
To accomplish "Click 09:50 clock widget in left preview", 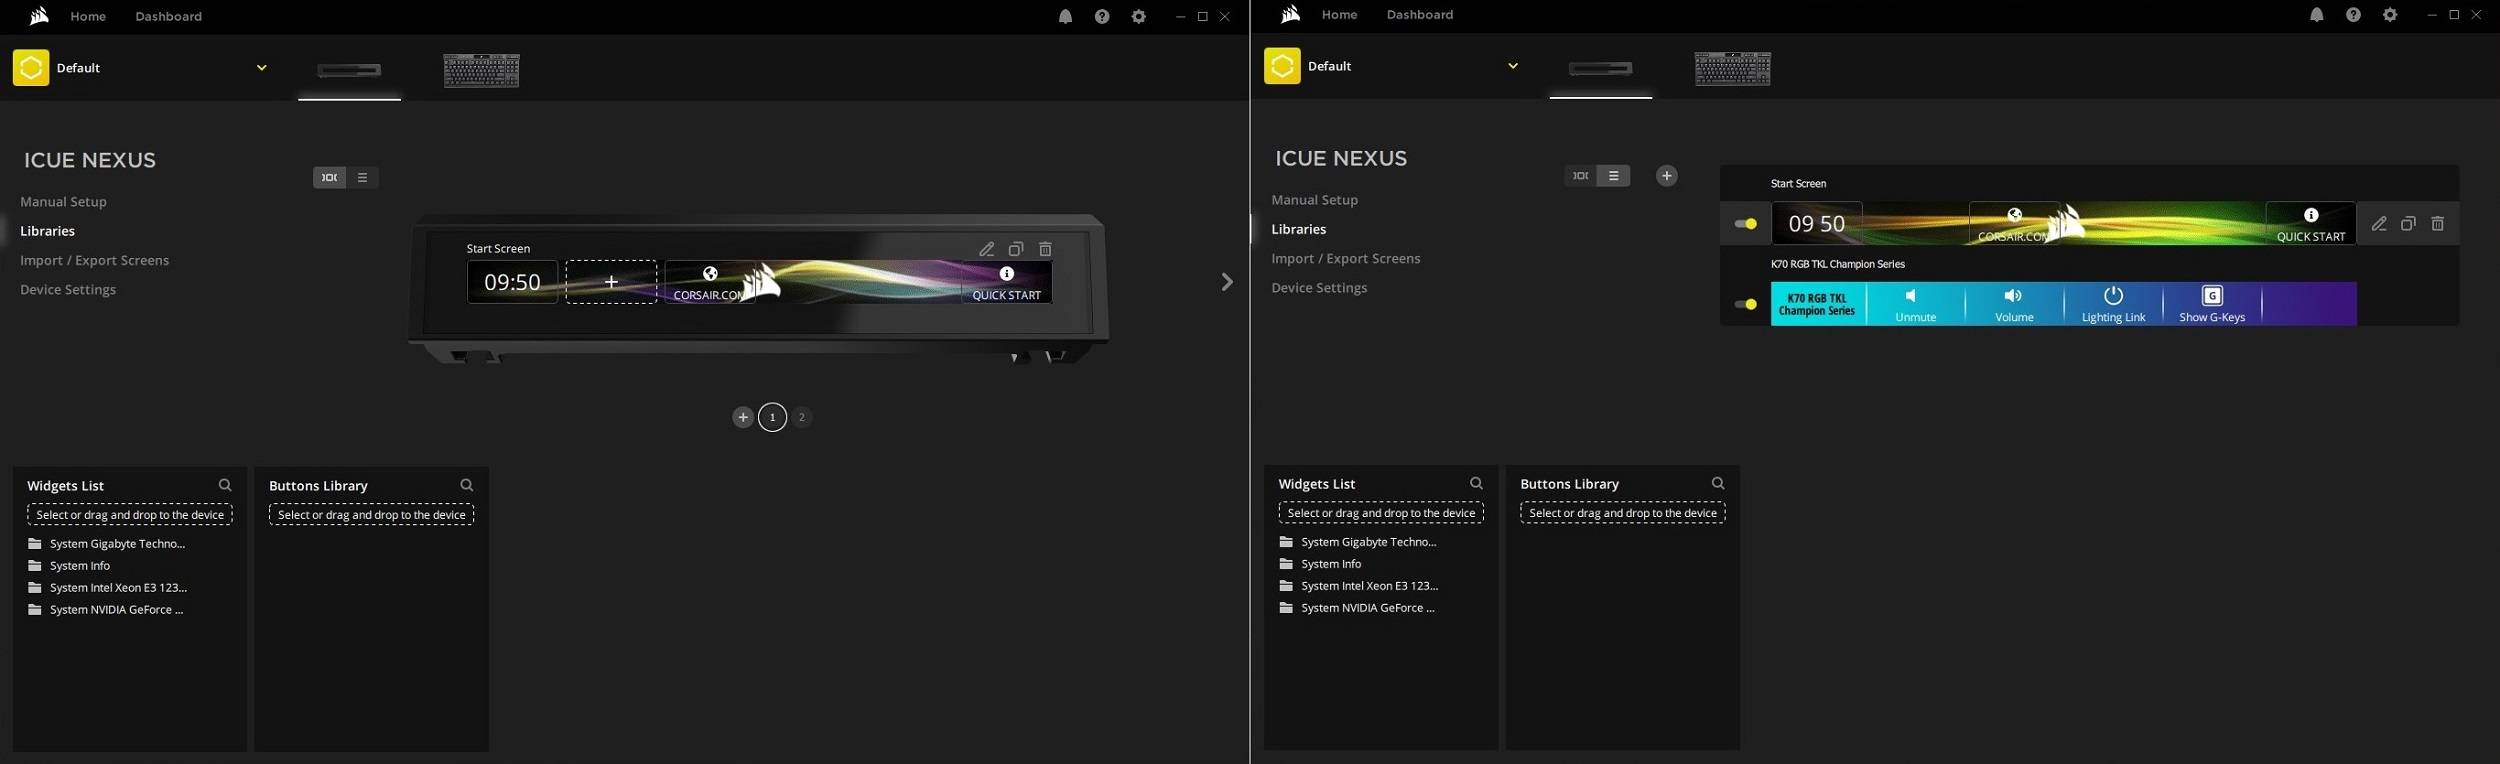I will point(512,282).
